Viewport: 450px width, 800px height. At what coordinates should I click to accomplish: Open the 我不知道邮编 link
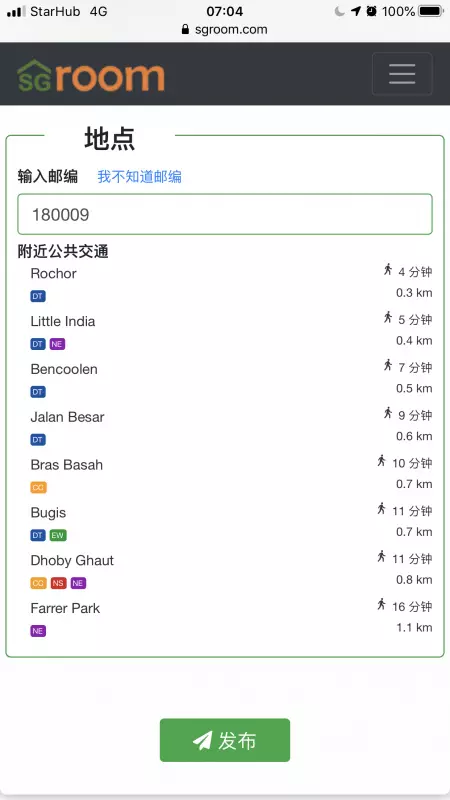coord(139,177)
